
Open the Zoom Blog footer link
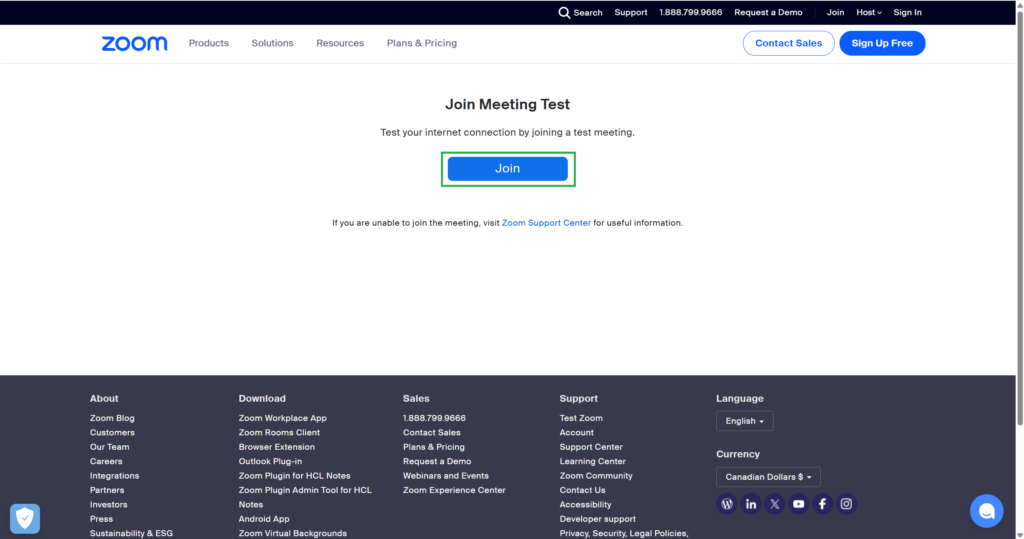(112, 418)
